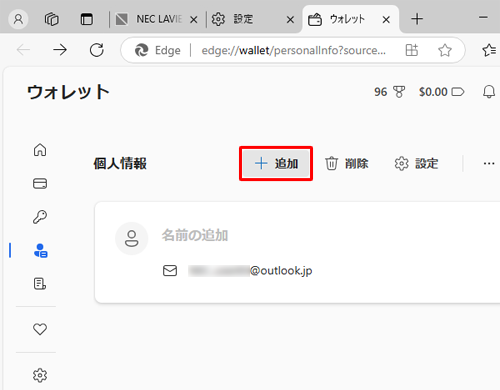
Task: Select personal info icon in sidebar
Action: pos(40,250)
